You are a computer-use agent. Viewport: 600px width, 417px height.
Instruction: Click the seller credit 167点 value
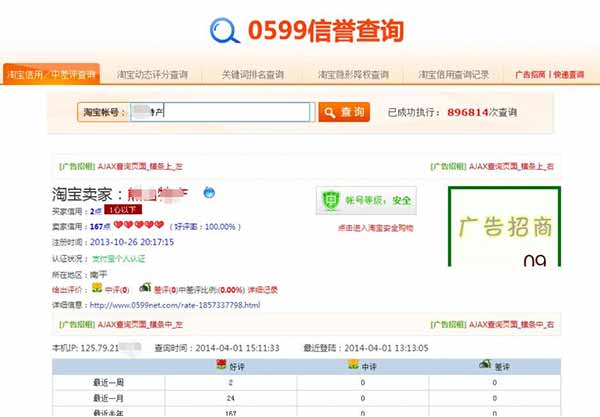tap(100, 226)
